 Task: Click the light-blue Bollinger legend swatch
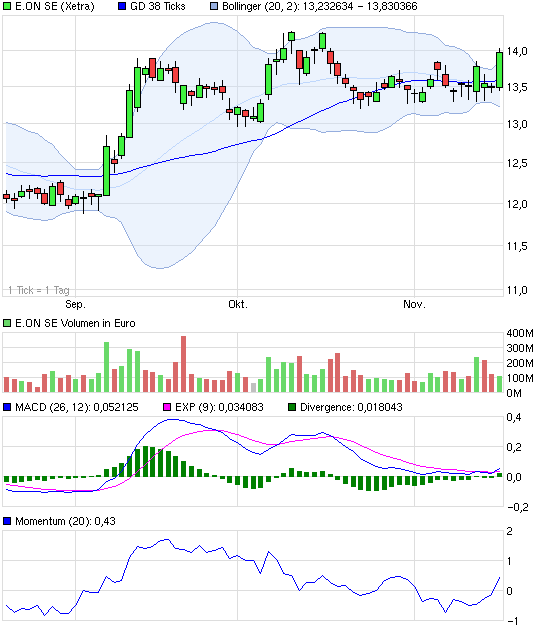tap(214, 6)
